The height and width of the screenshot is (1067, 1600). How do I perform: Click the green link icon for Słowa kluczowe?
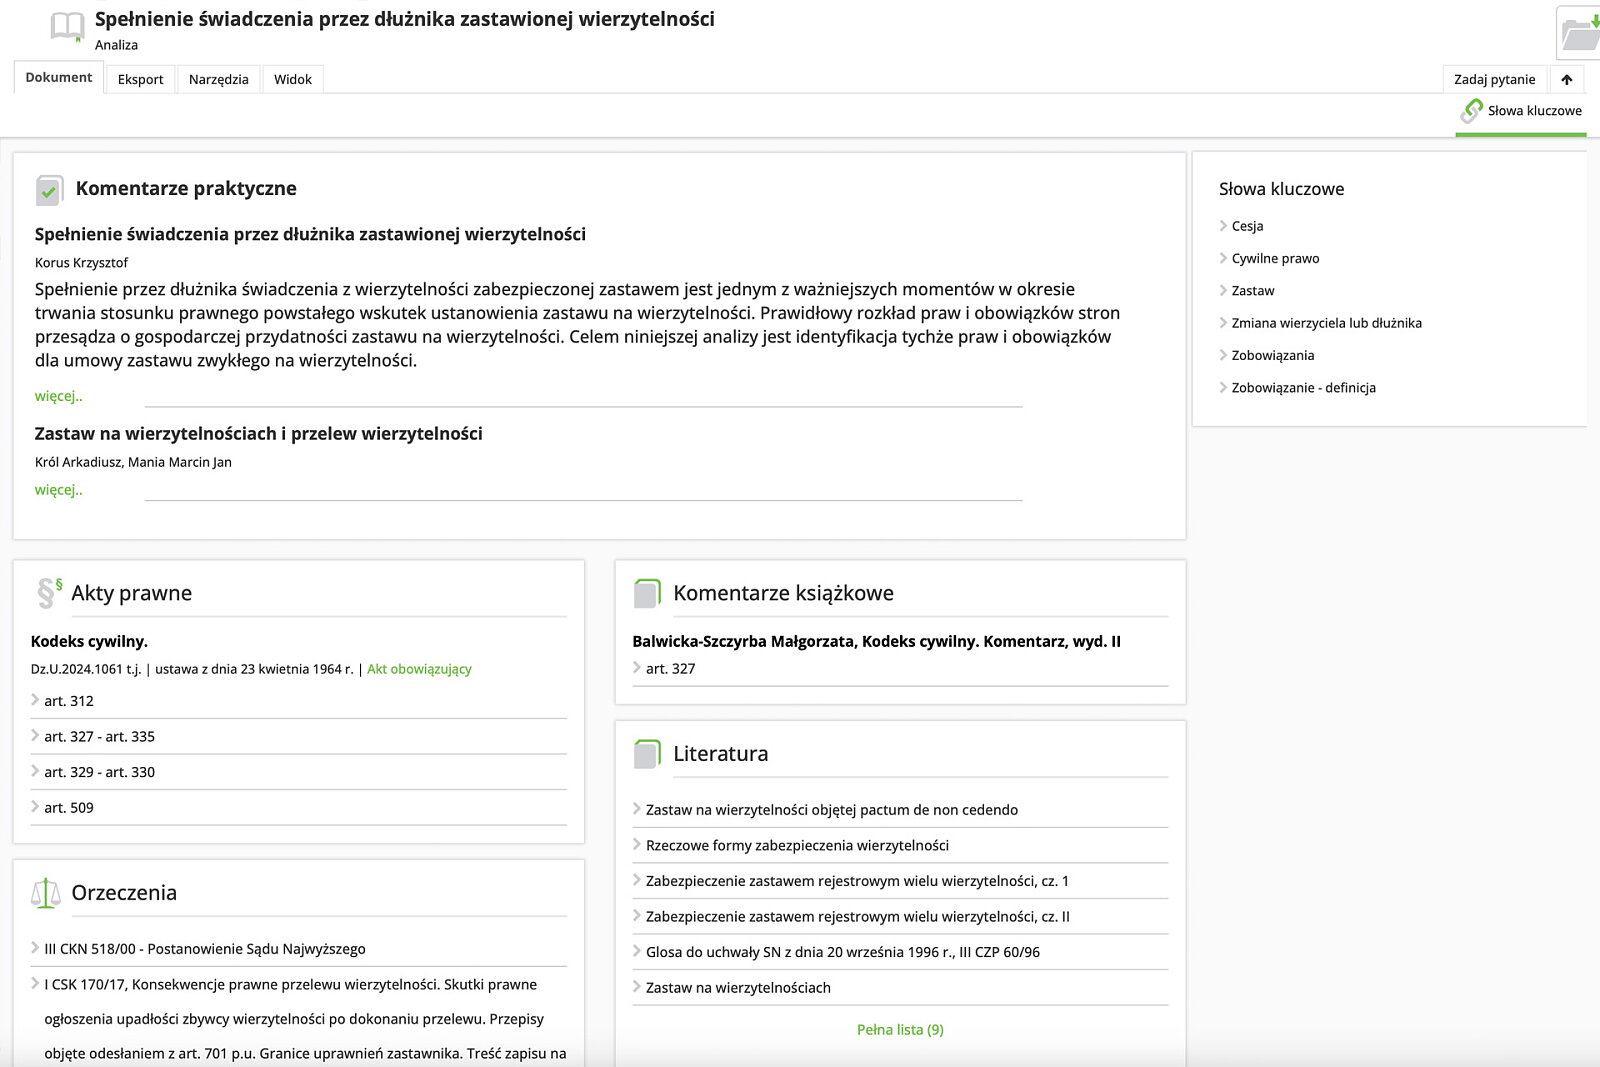click(x=1471, y=111)
